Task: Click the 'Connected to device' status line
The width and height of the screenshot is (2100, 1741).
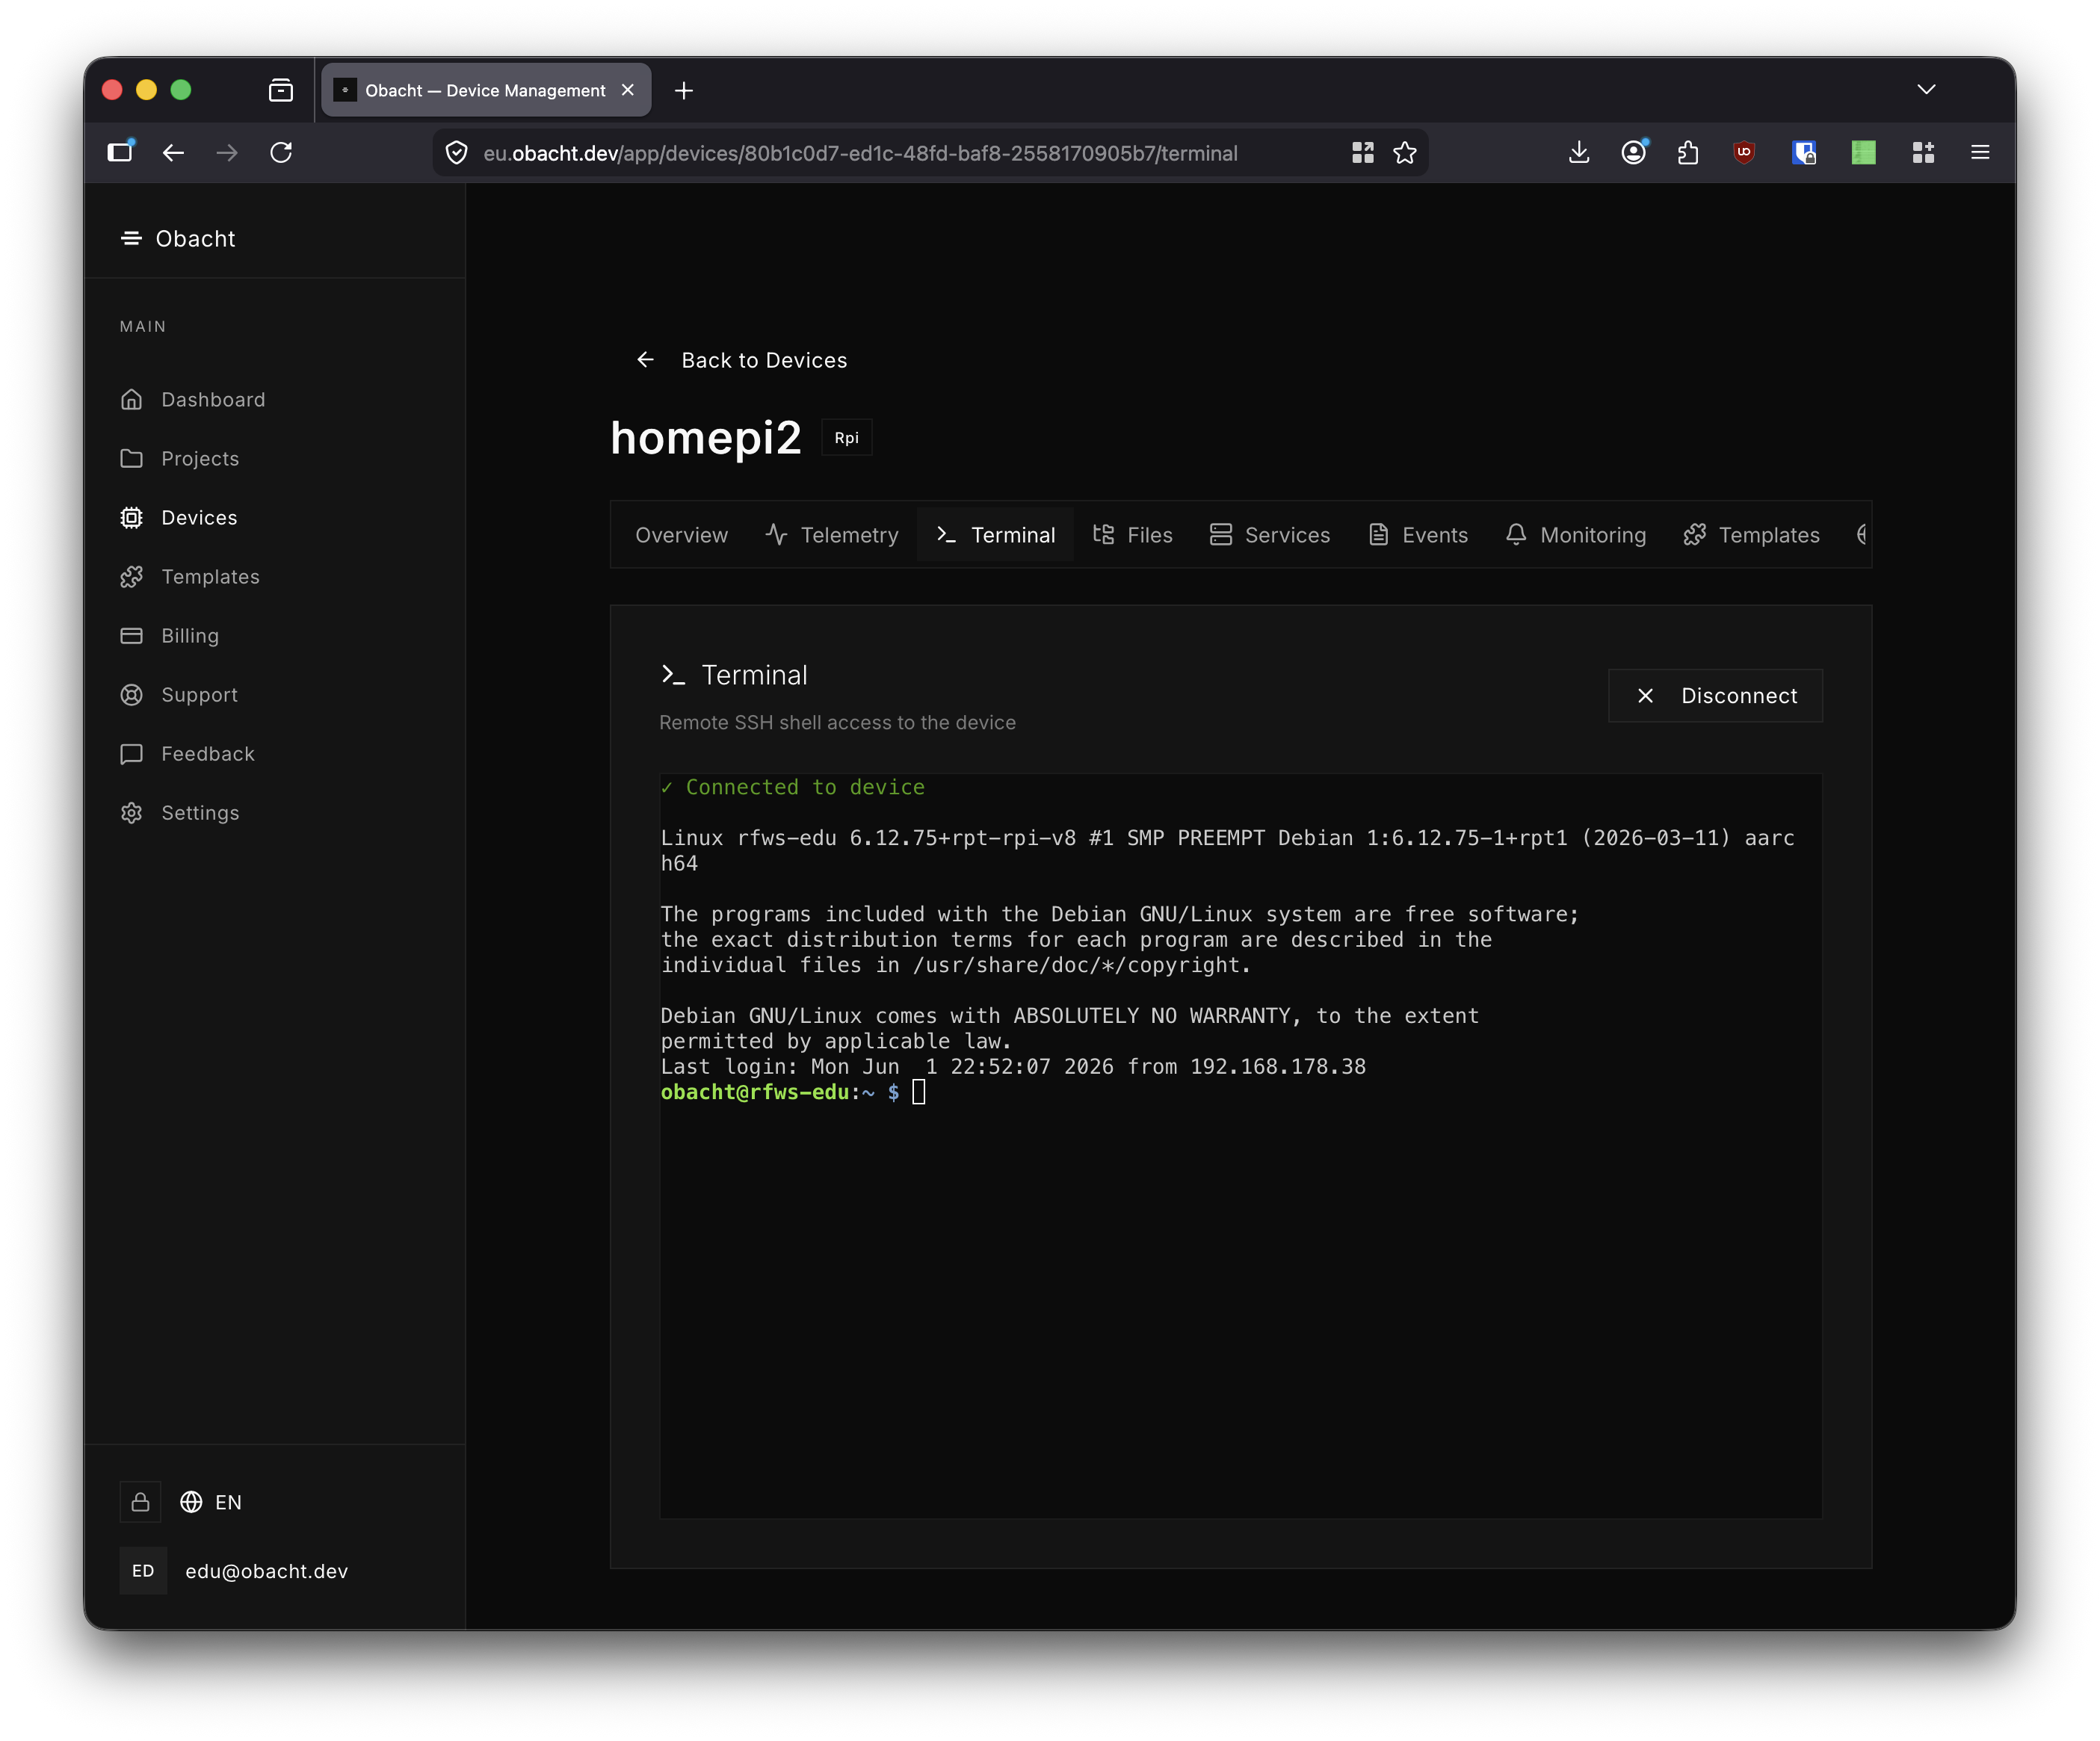Action: (793, 787)
